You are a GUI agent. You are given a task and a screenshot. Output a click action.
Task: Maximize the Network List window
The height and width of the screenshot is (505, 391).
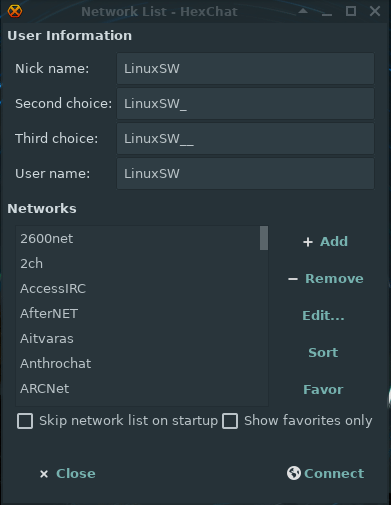coord(351,11)
